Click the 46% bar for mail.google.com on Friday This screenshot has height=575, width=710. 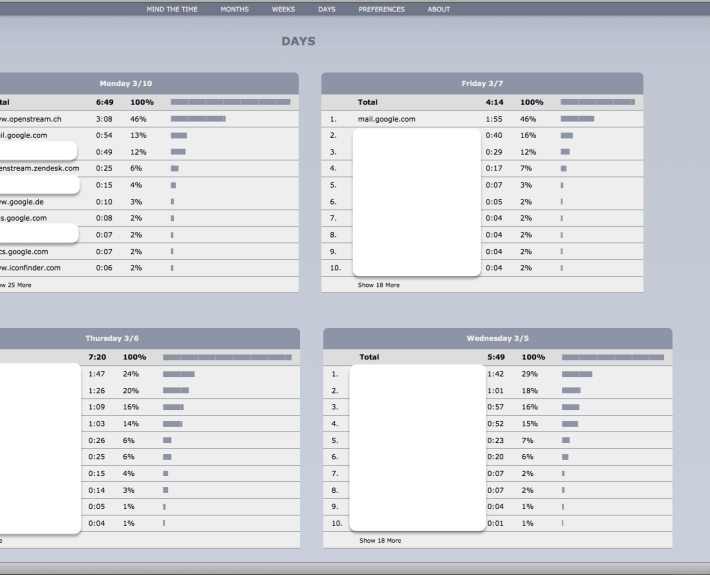(577, 119)
